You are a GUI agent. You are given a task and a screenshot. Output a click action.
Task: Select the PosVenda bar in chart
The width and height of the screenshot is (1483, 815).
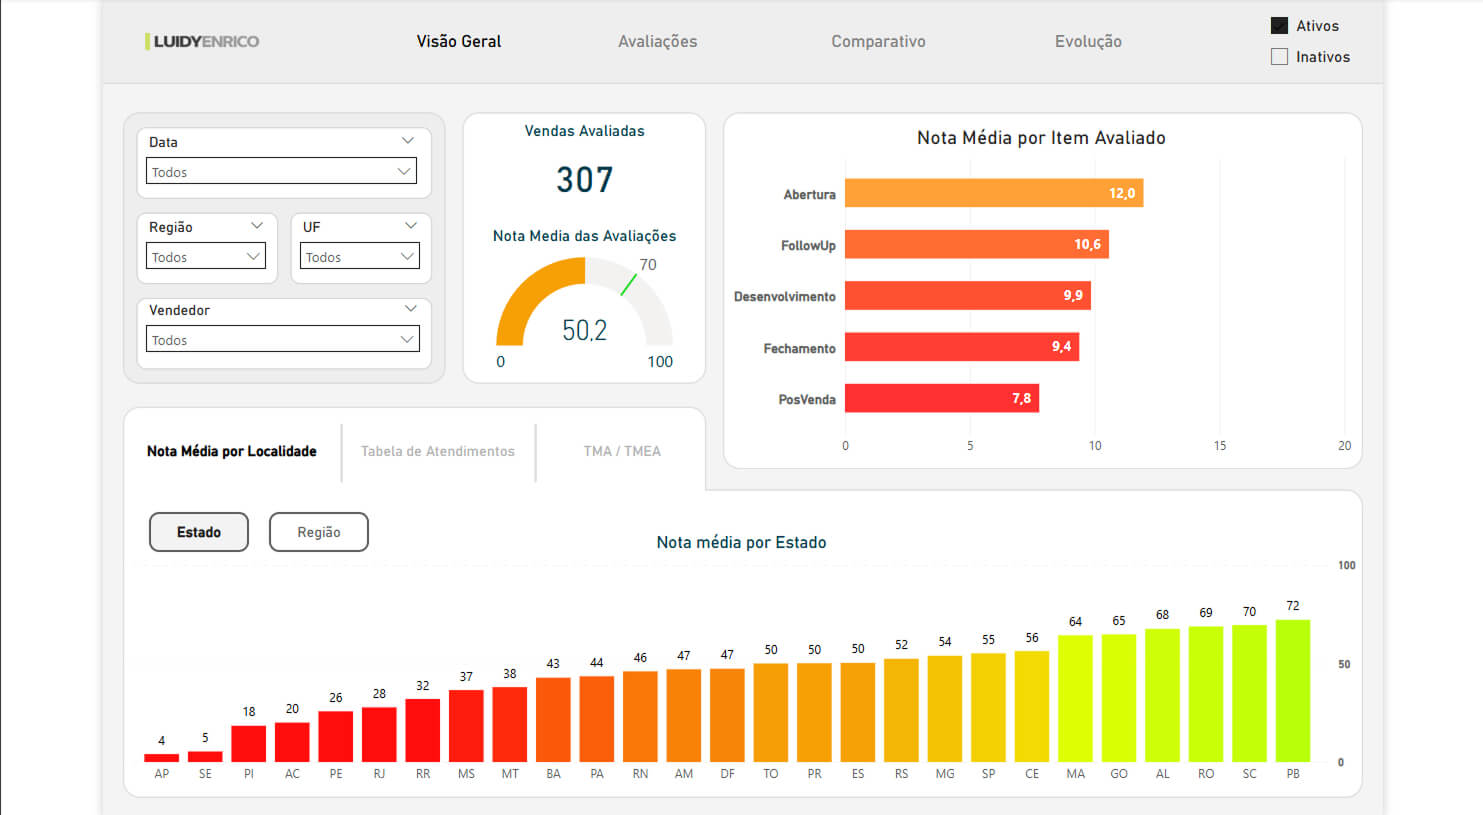point(941,398)
